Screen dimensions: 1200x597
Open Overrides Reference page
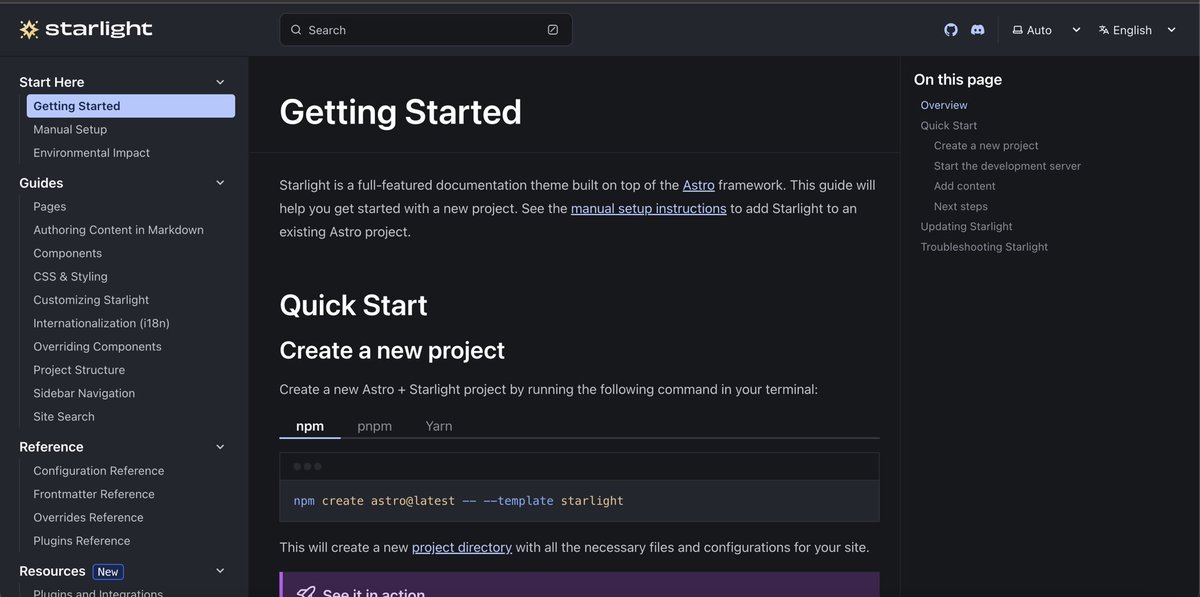[x=89, y=517]
